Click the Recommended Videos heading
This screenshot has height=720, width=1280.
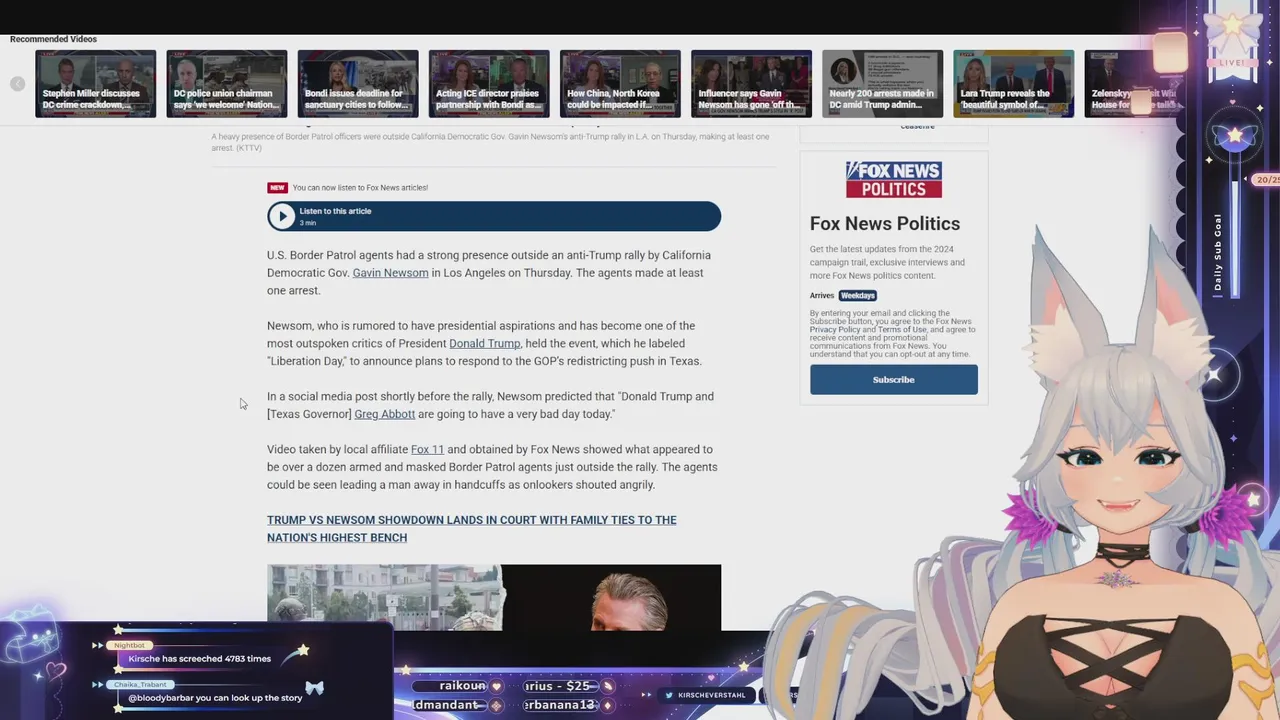point(53,40)
